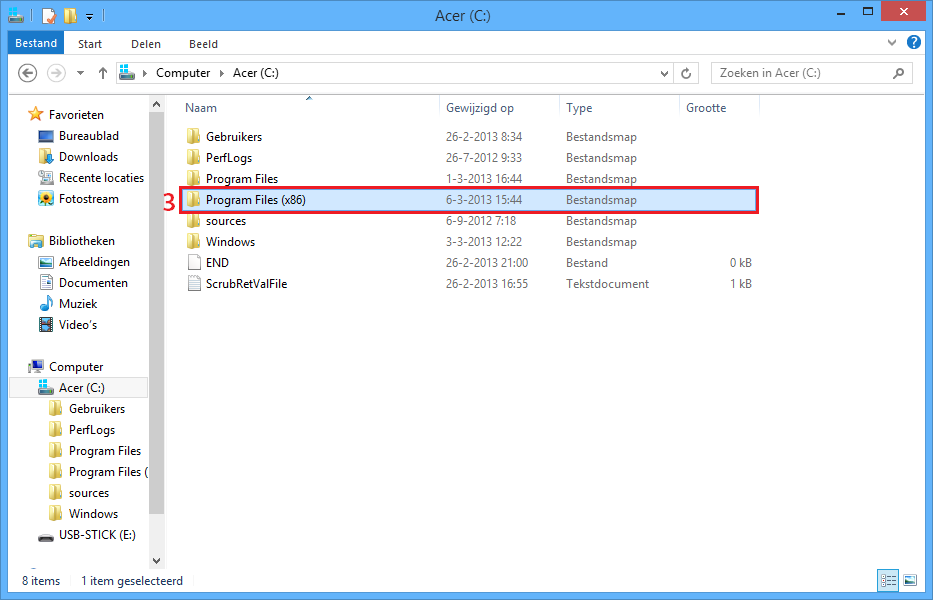The width and height of the screenshot is (933, 600).
Task: Click the magnifier in the Zoeken search box
Action: pyautogui.click(x=897, y=72)
